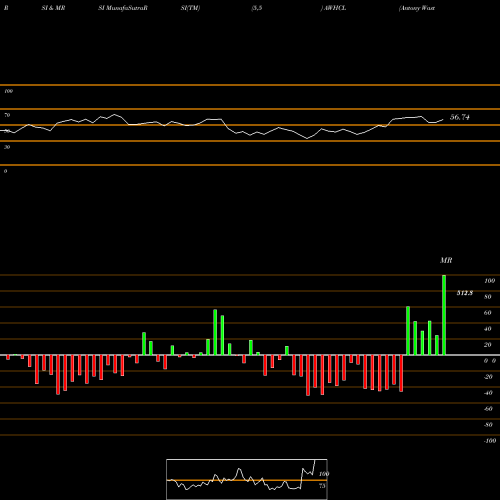Select the 'SI MunafaSutraR' header text
The height and width of the screenshot is (500, 500).
point(123,8)
